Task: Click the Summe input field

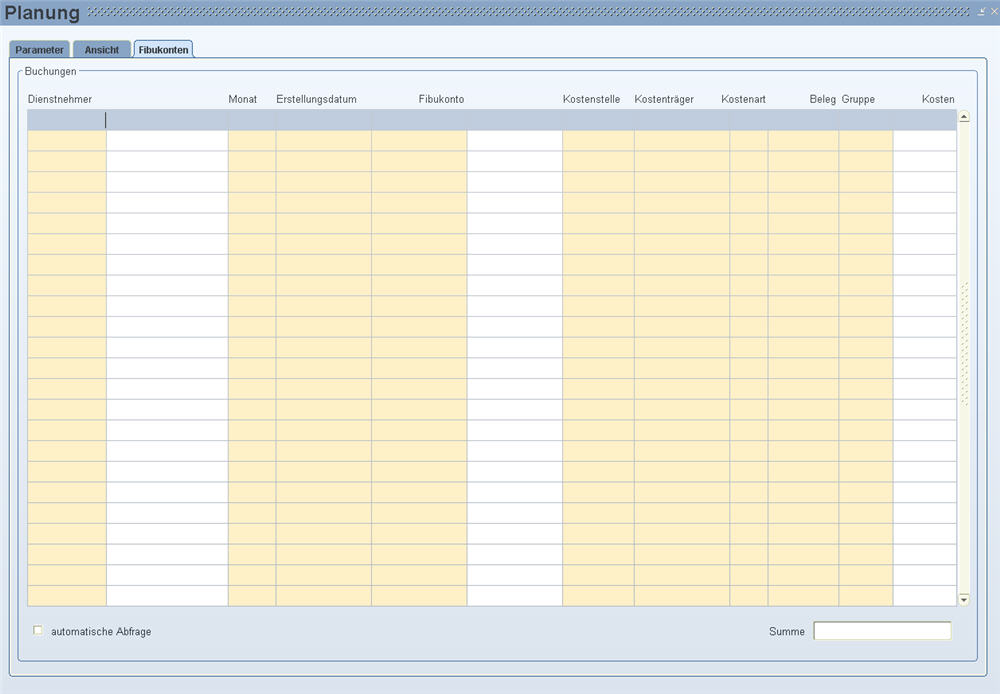Action: 882,631
